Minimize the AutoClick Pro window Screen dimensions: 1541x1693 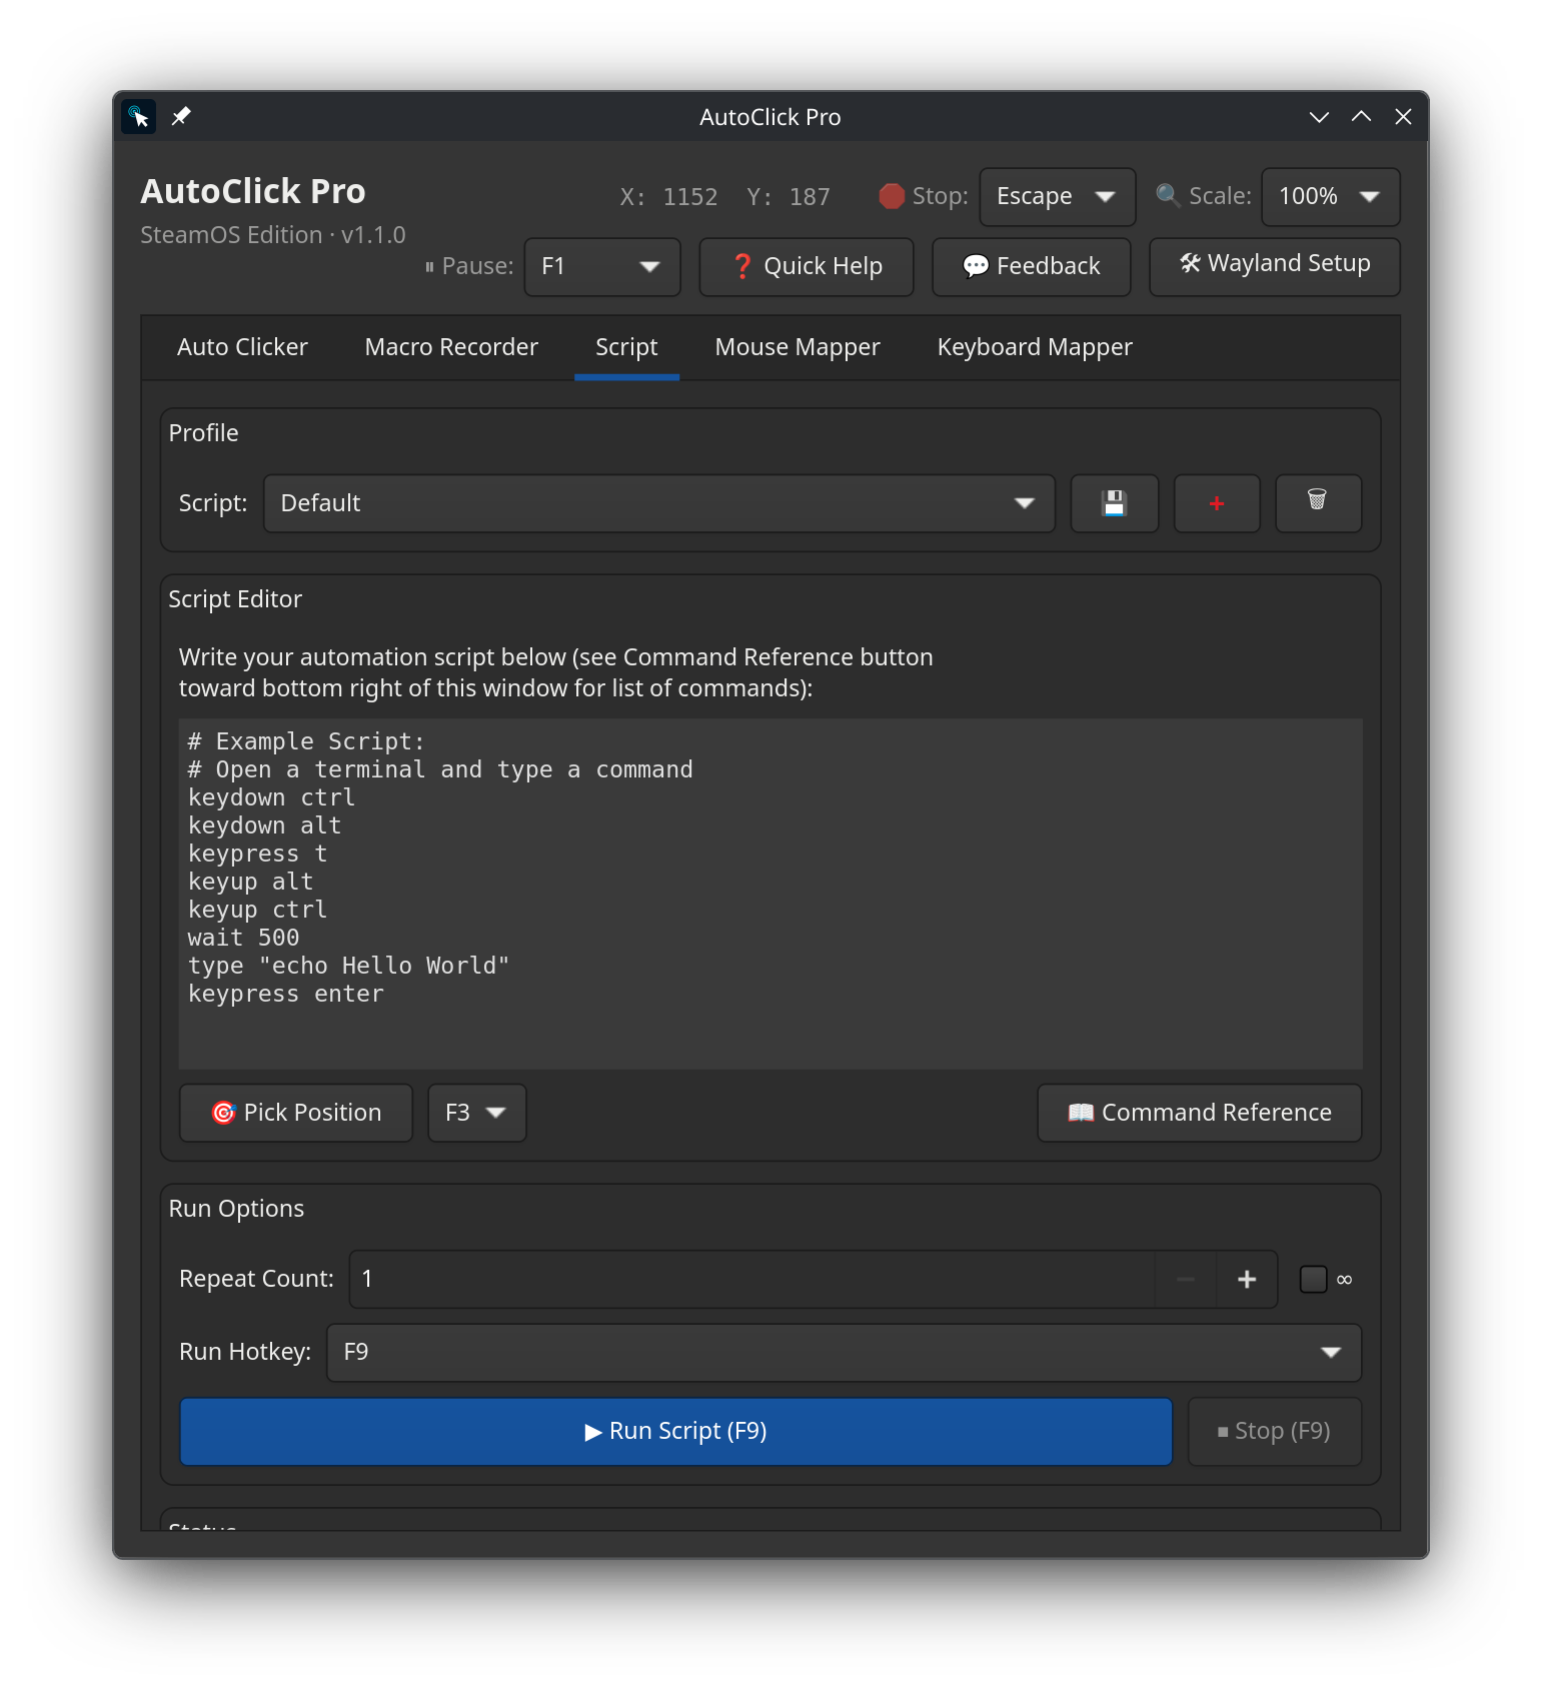click(1319, 117)
